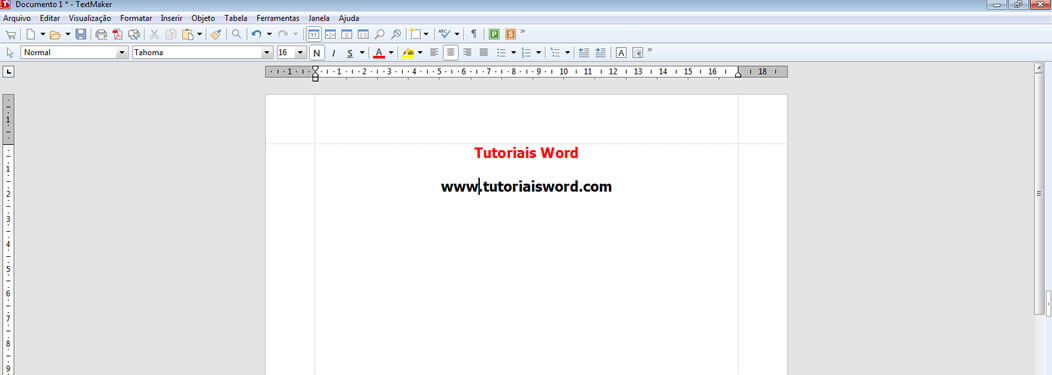Open a file with folder icon
Screen dimensions: 1052x375
pyautogui.click(x=56, y=34)
